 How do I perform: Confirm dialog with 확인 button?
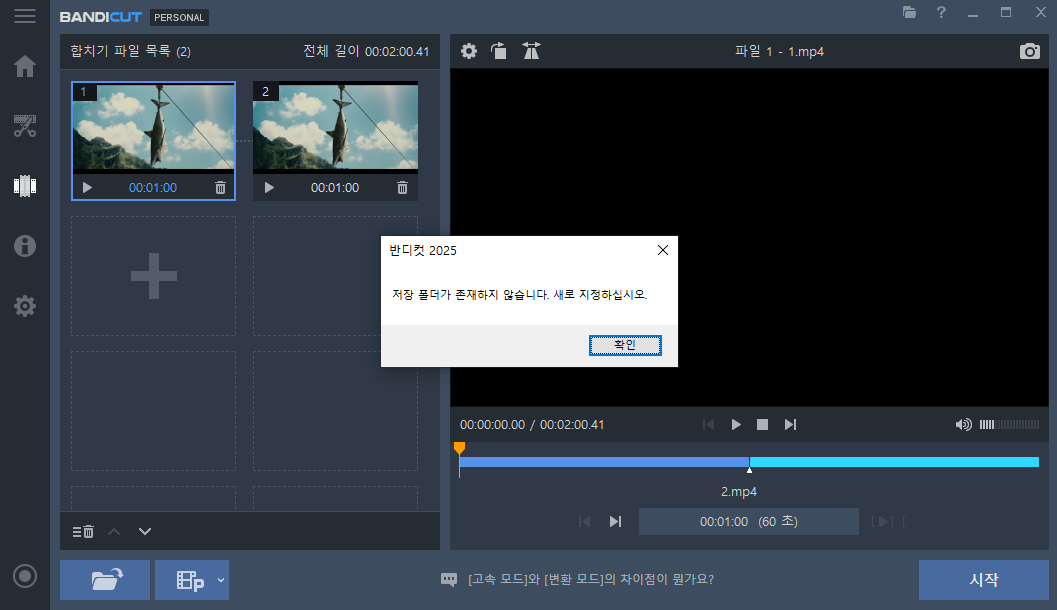point(625,345)
